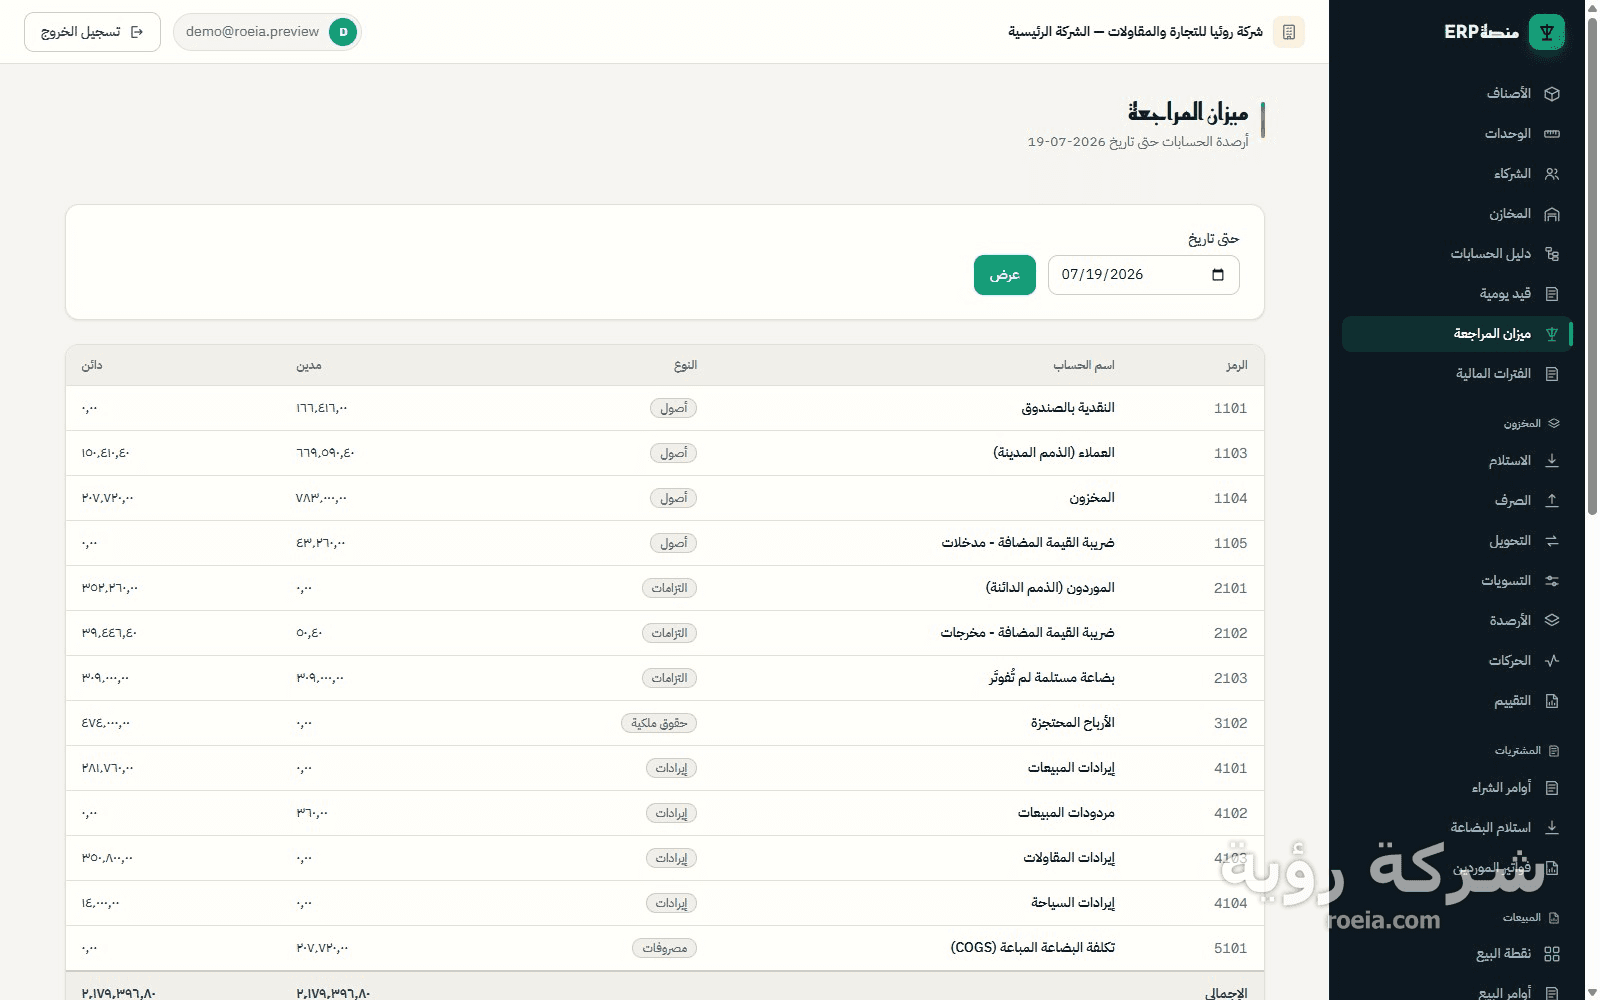1600x1000 pixels.
Task: Click account code 3102
Action: (1231, 723)
